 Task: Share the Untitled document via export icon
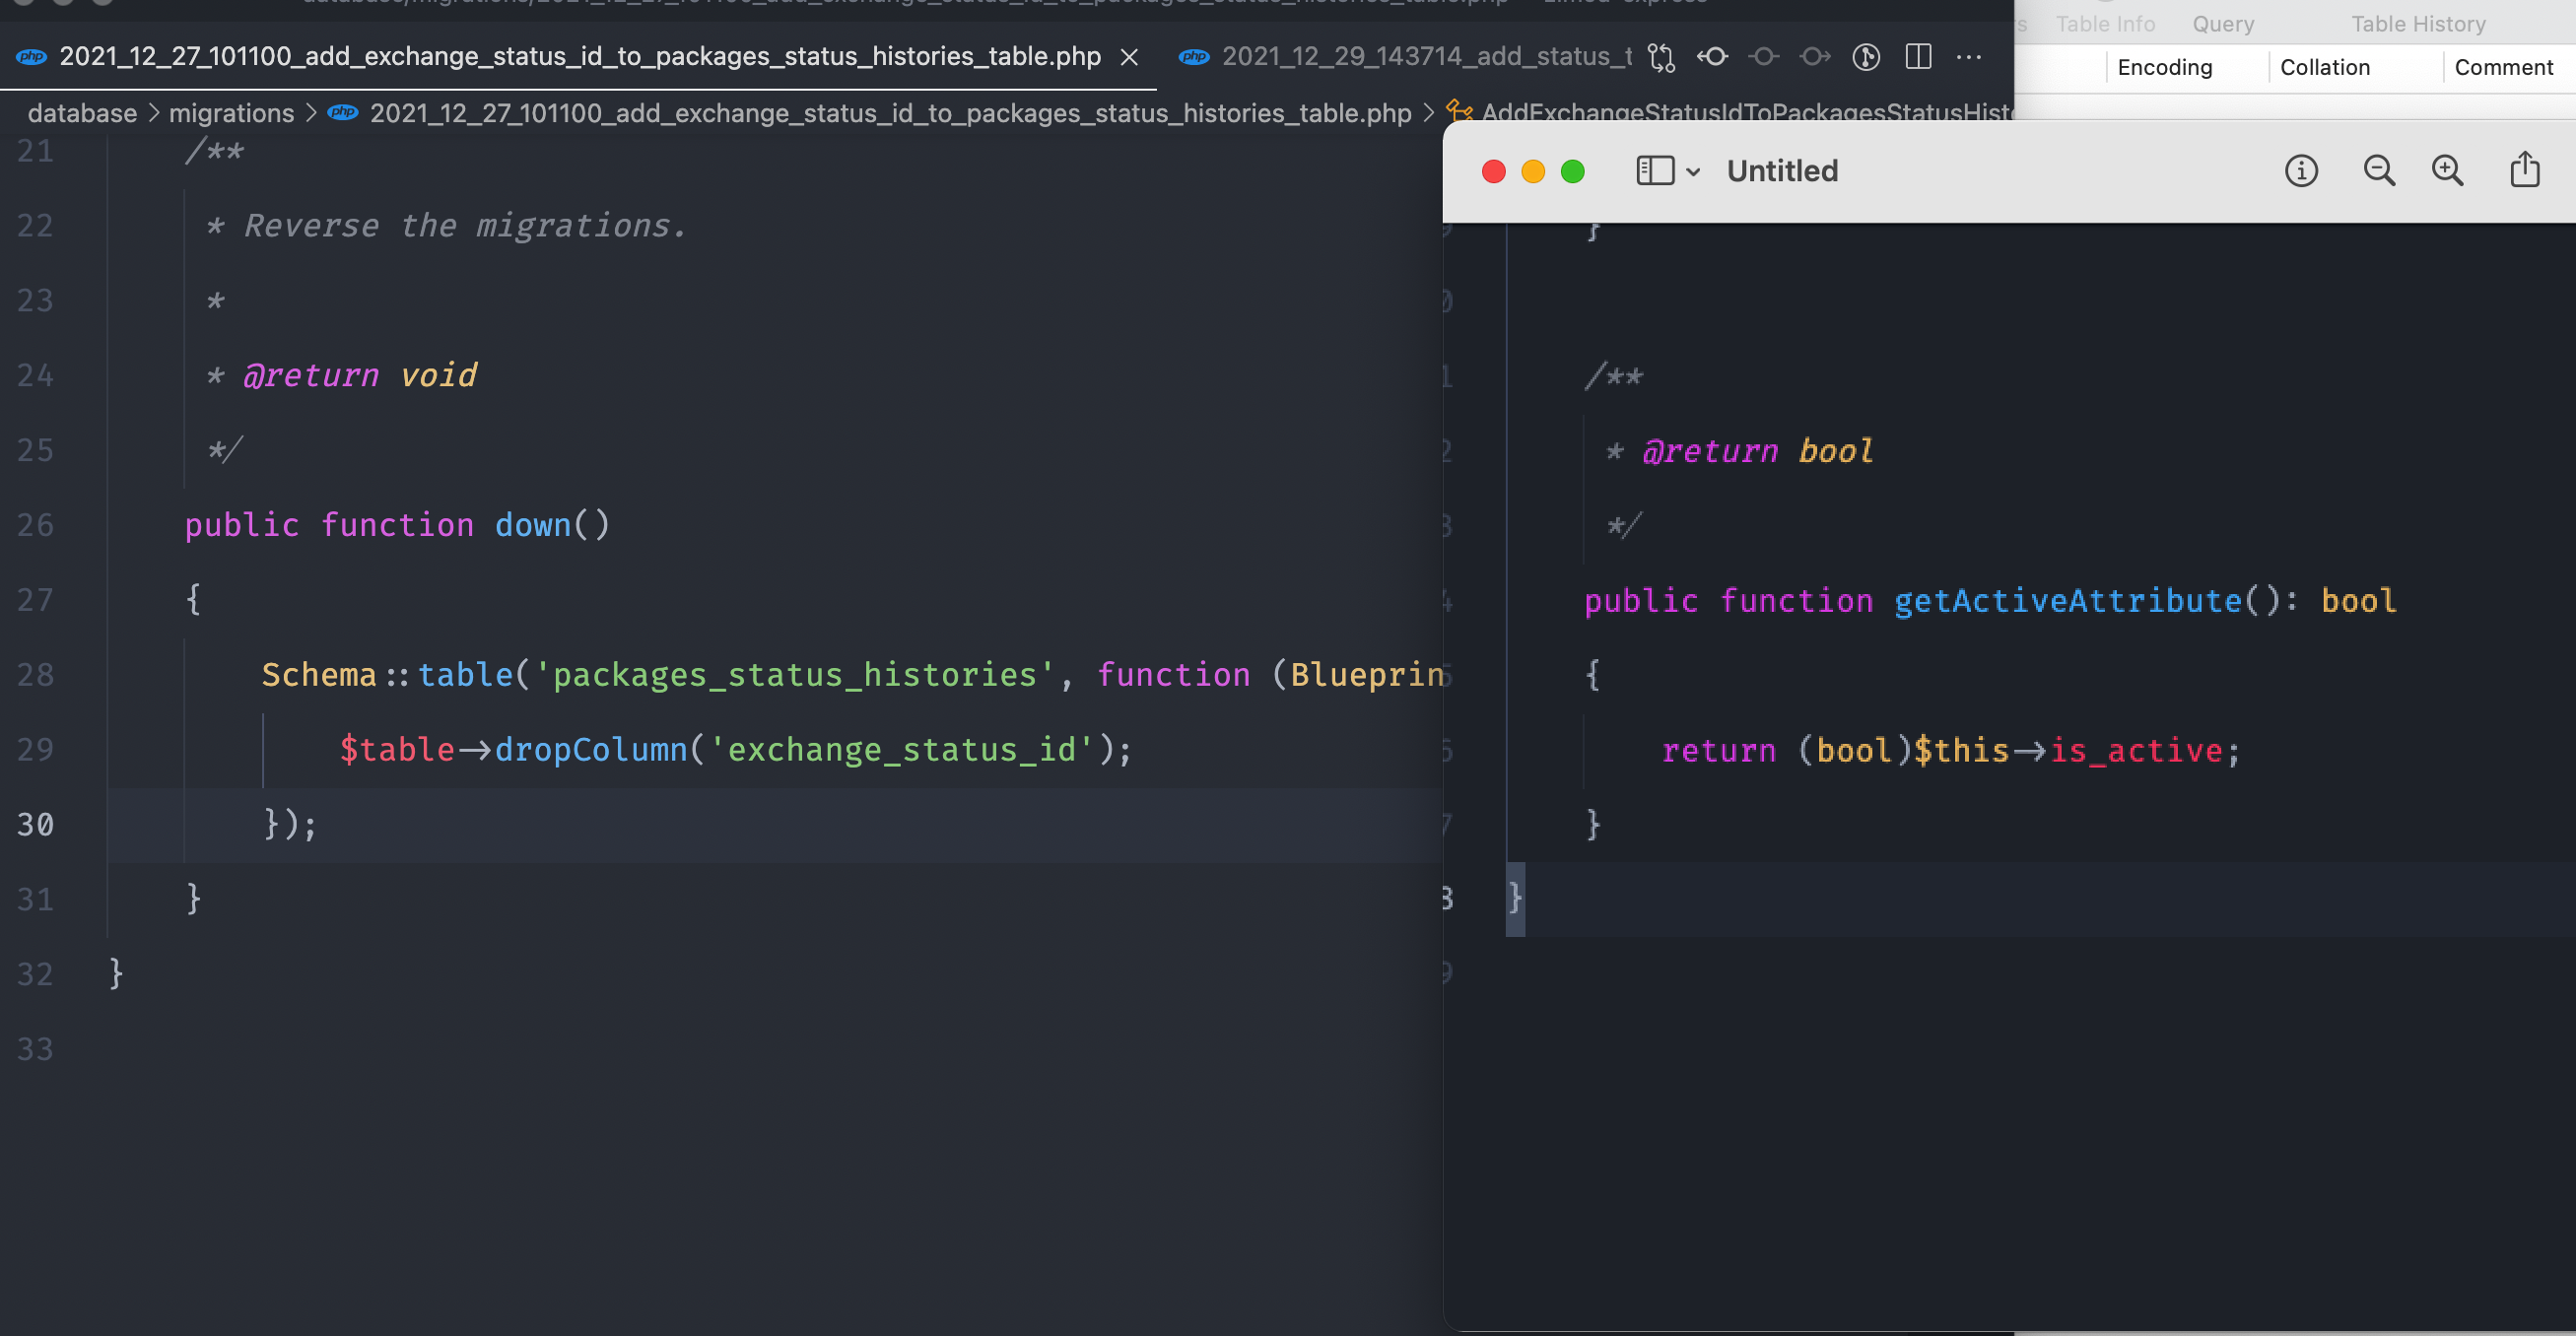pos(2524,170)
